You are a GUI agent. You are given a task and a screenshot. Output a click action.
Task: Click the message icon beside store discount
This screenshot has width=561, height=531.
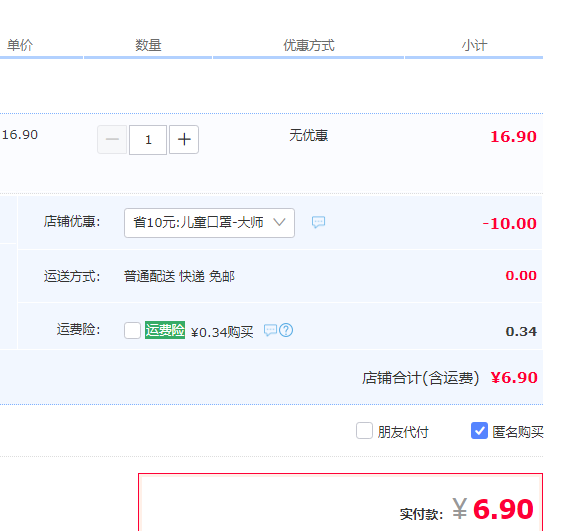coord(318,222)
